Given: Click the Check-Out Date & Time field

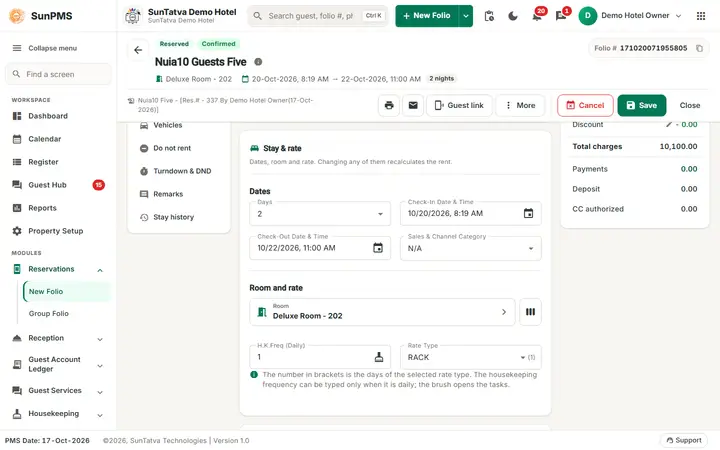Looking at the screenshot, I should pyautogui.click(x=320, y=248).
